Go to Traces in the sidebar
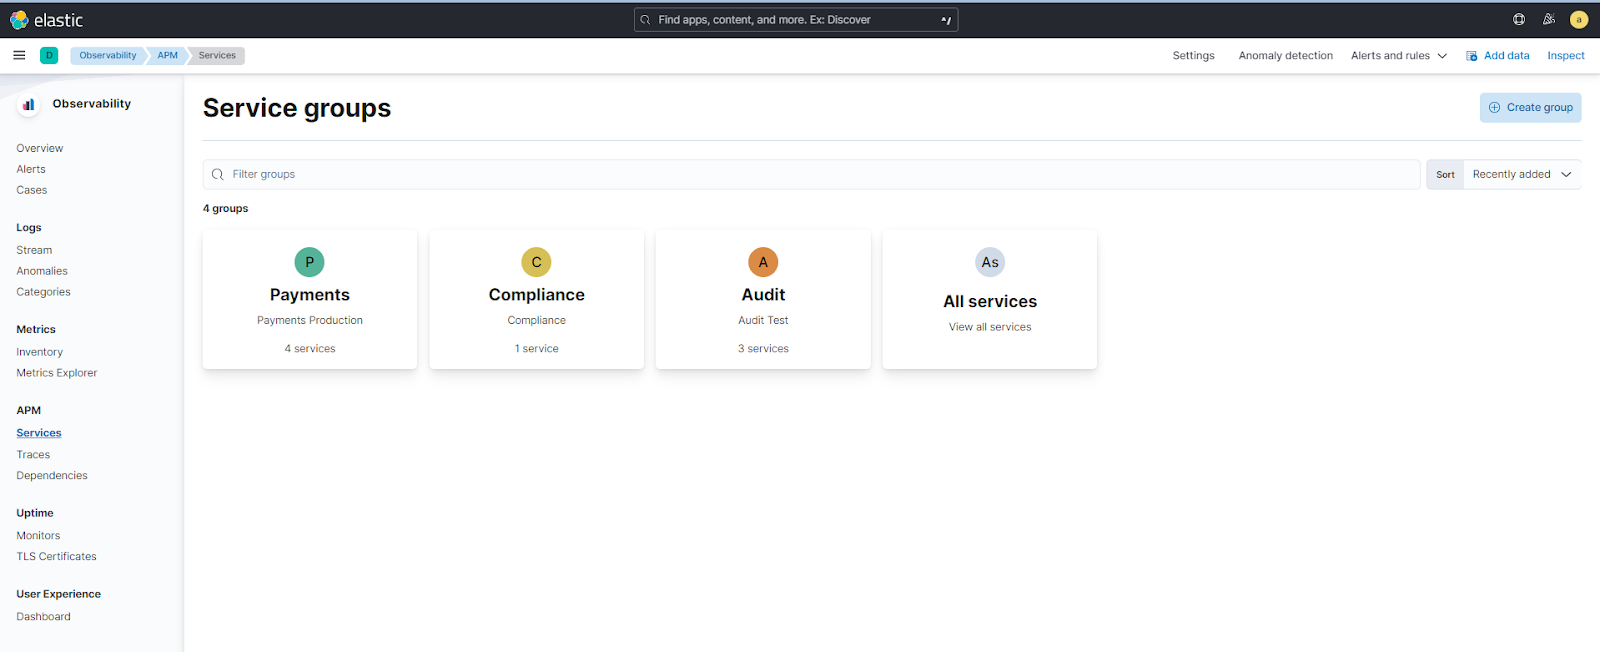The image size is (1600, 652). pos(33,454)
